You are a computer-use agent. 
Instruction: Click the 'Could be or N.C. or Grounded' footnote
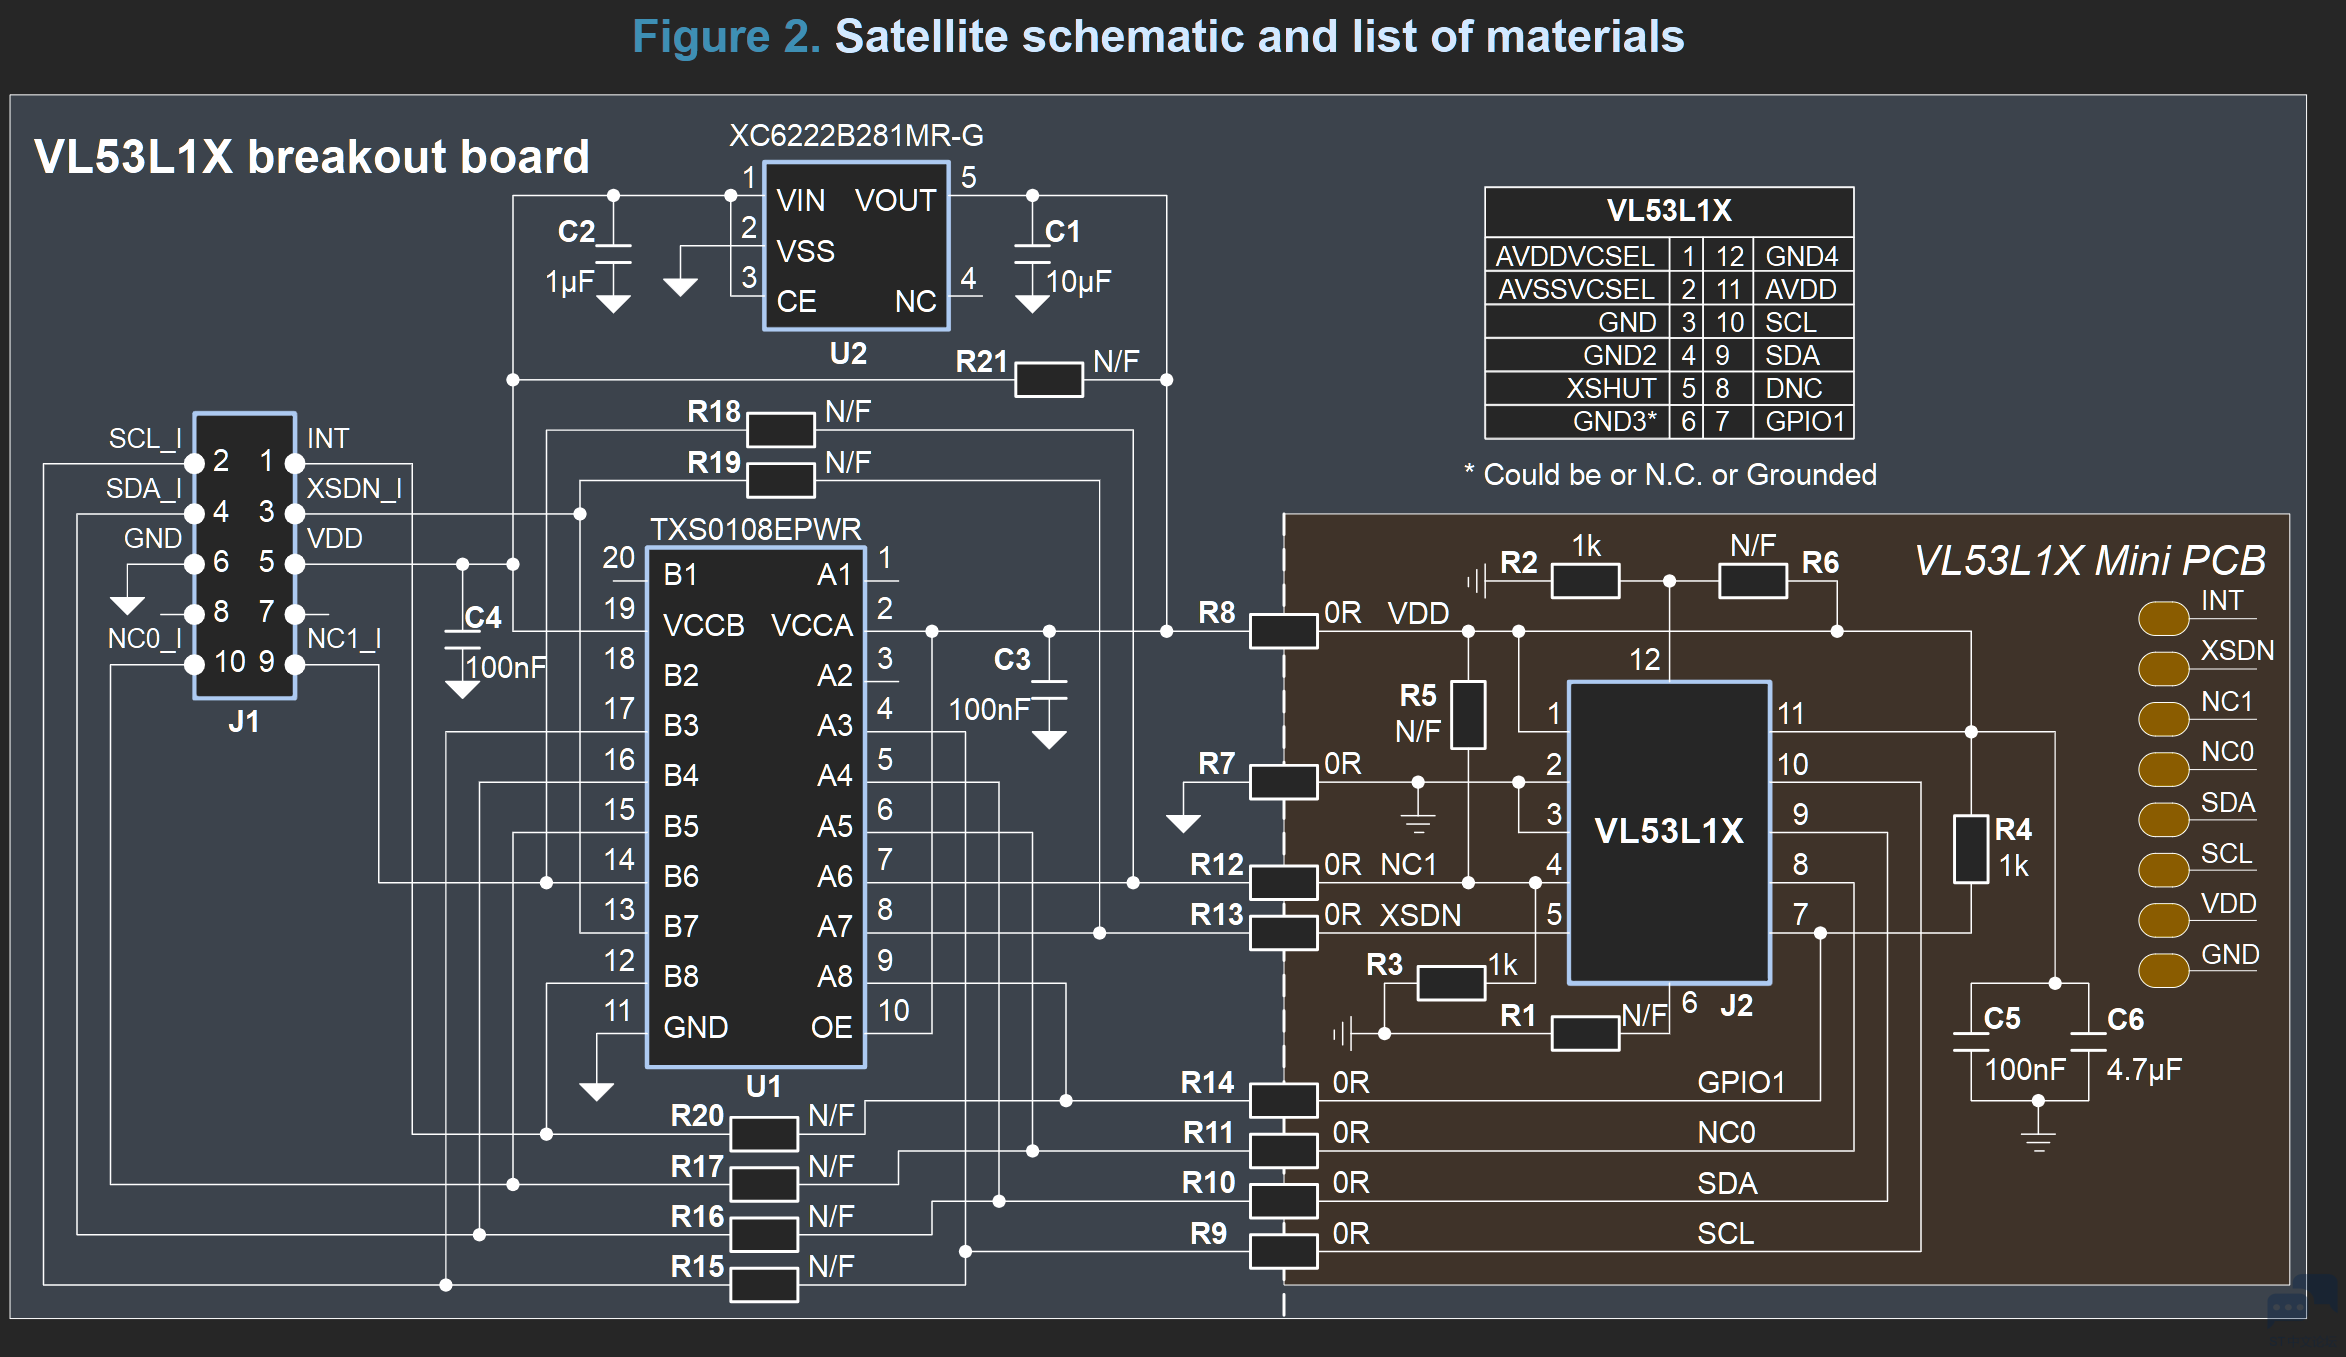click(1680, 475)
